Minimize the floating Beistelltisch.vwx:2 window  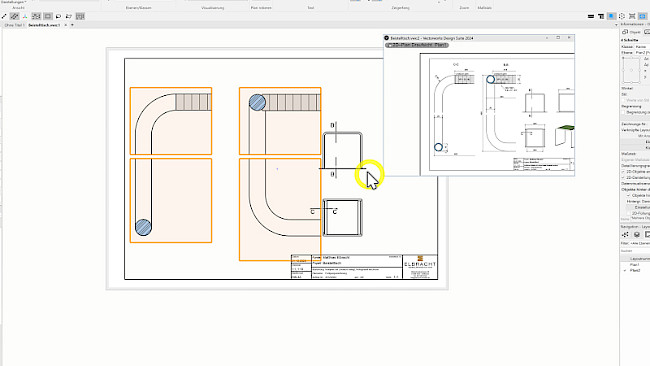click(x=547, y=38)
